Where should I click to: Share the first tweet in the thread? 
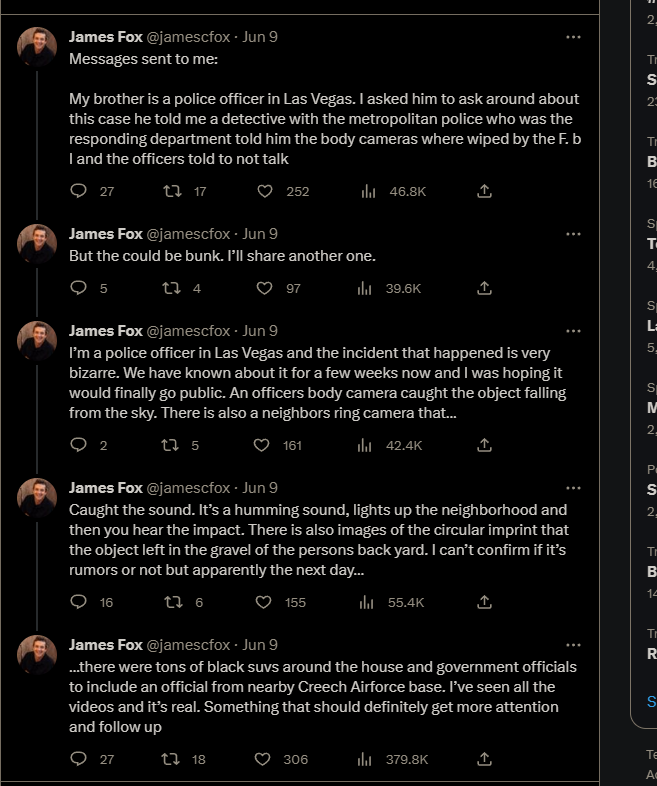[x=484, y=191]
